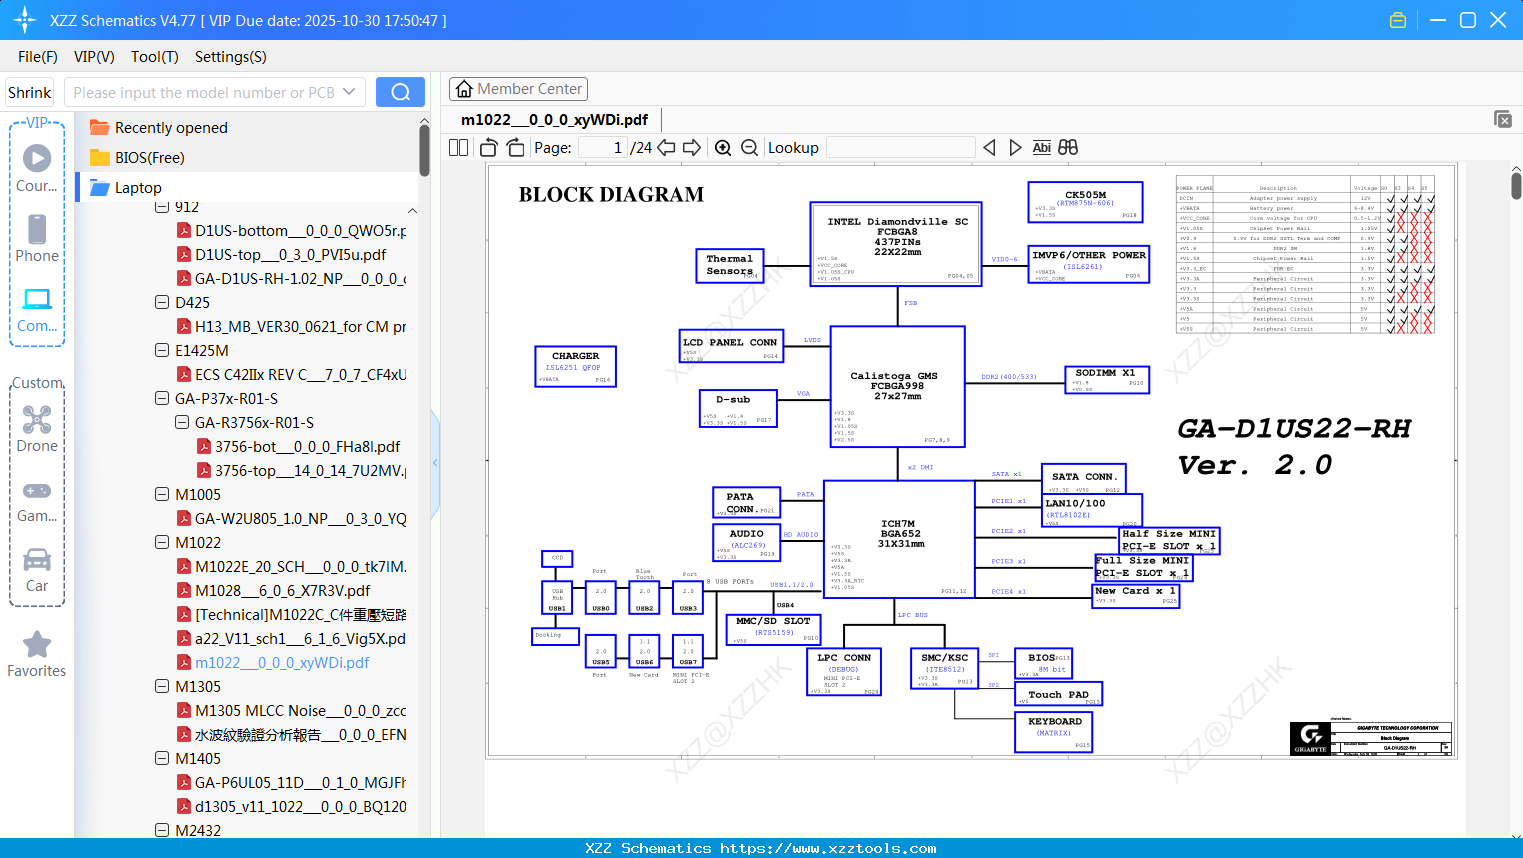Click the blue search button
The width and height of the screenshot is (1523, 858).
(400, 92)
